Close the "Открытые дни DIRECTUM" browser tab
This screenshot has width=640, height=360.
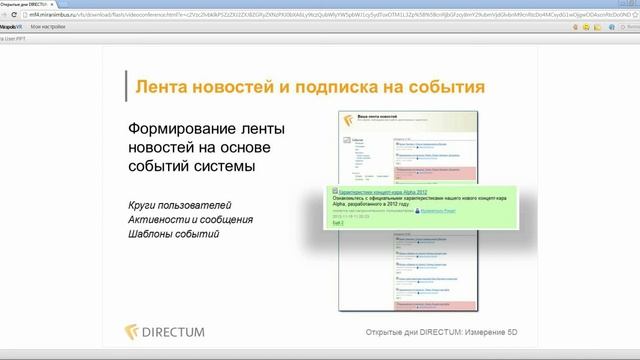[x=52, y=4]
